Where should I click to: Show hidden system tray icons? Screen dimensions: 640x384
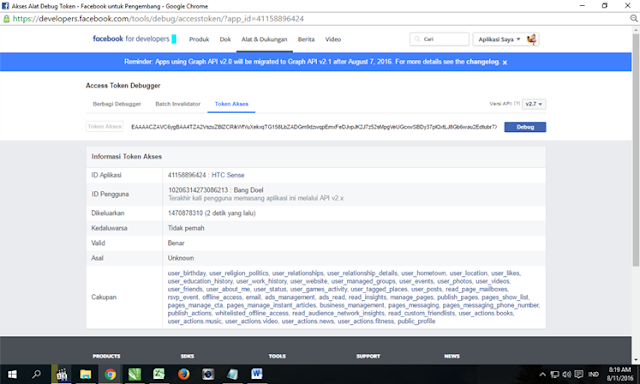542,375
